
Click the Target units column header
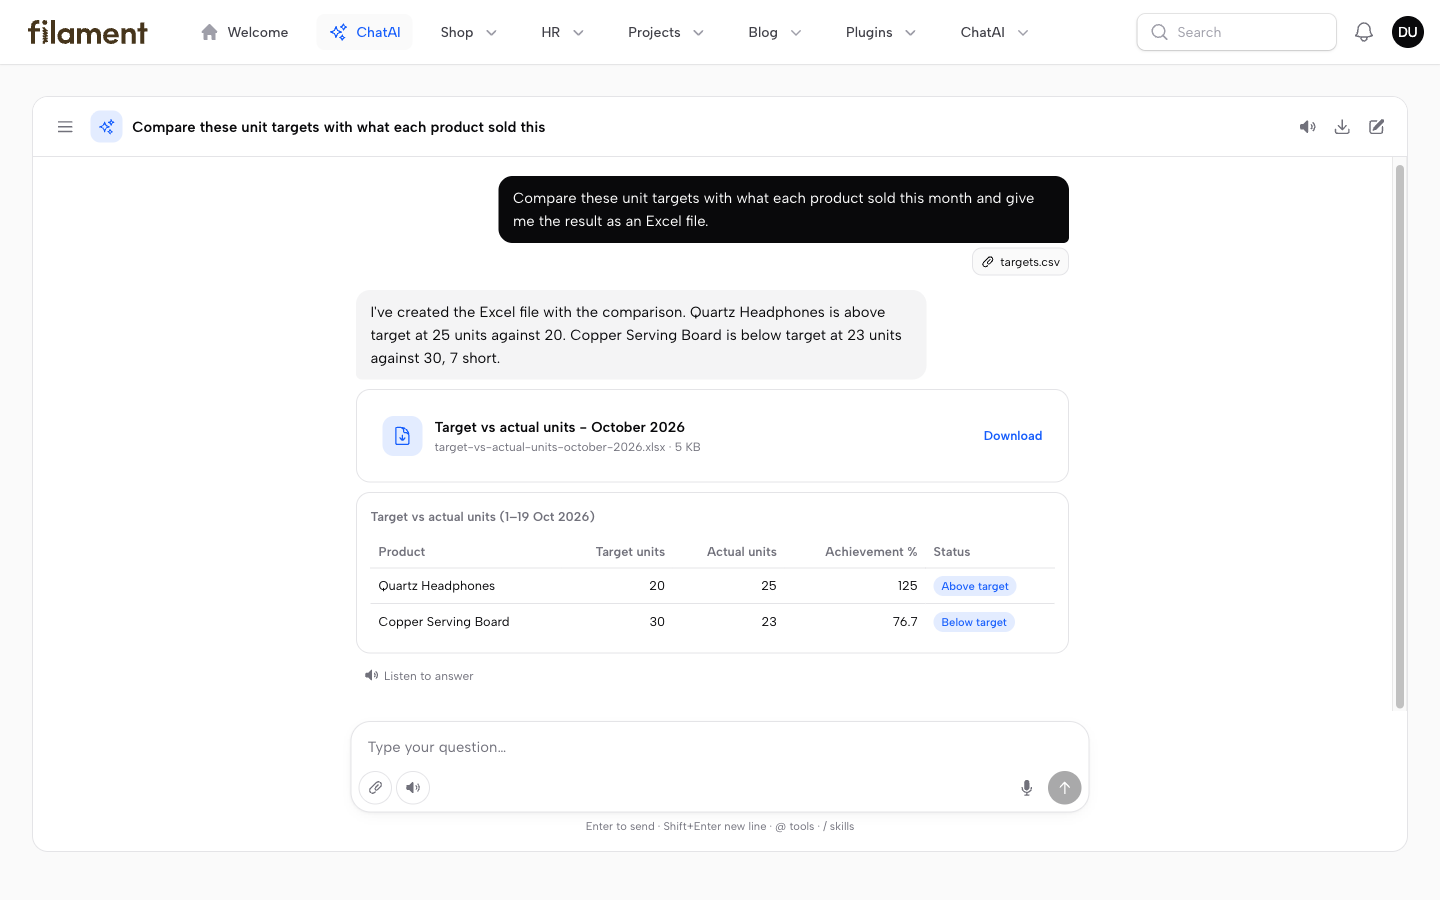(630, 552)
